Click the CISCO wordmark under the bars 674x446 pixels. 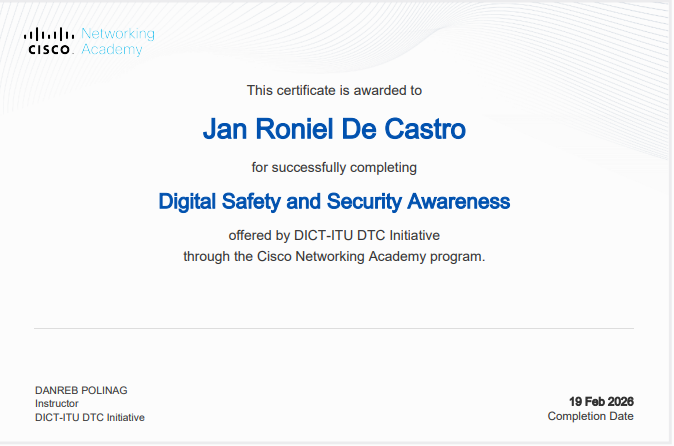(x=49, y=49)
